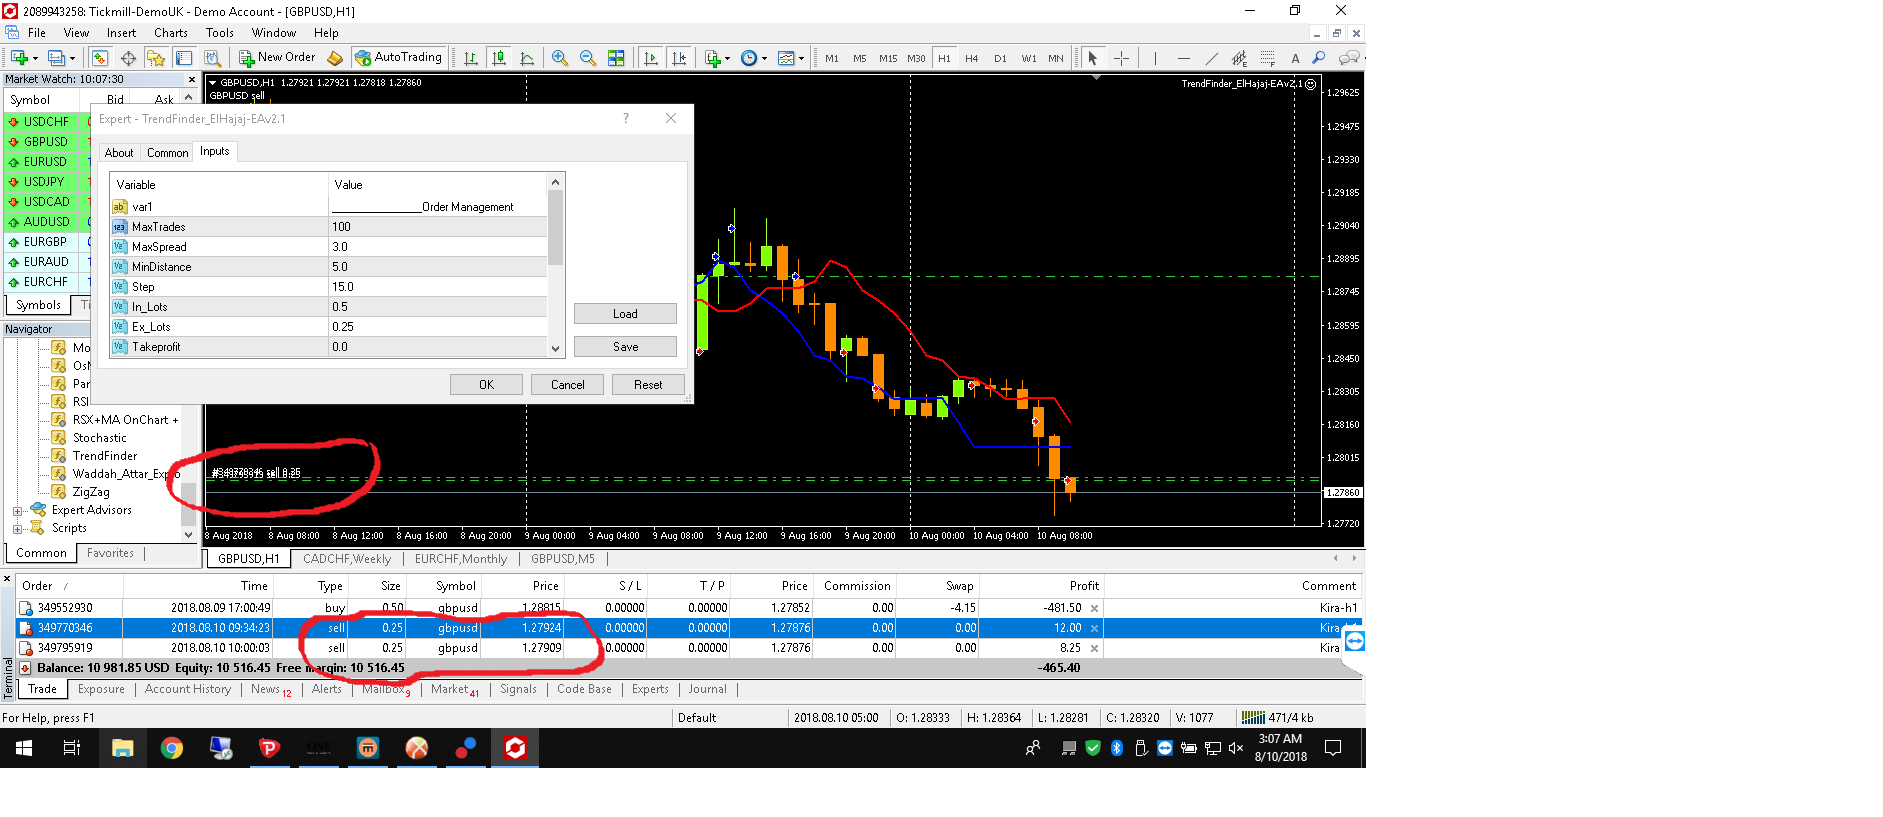Zoom out on the chart

588,58
